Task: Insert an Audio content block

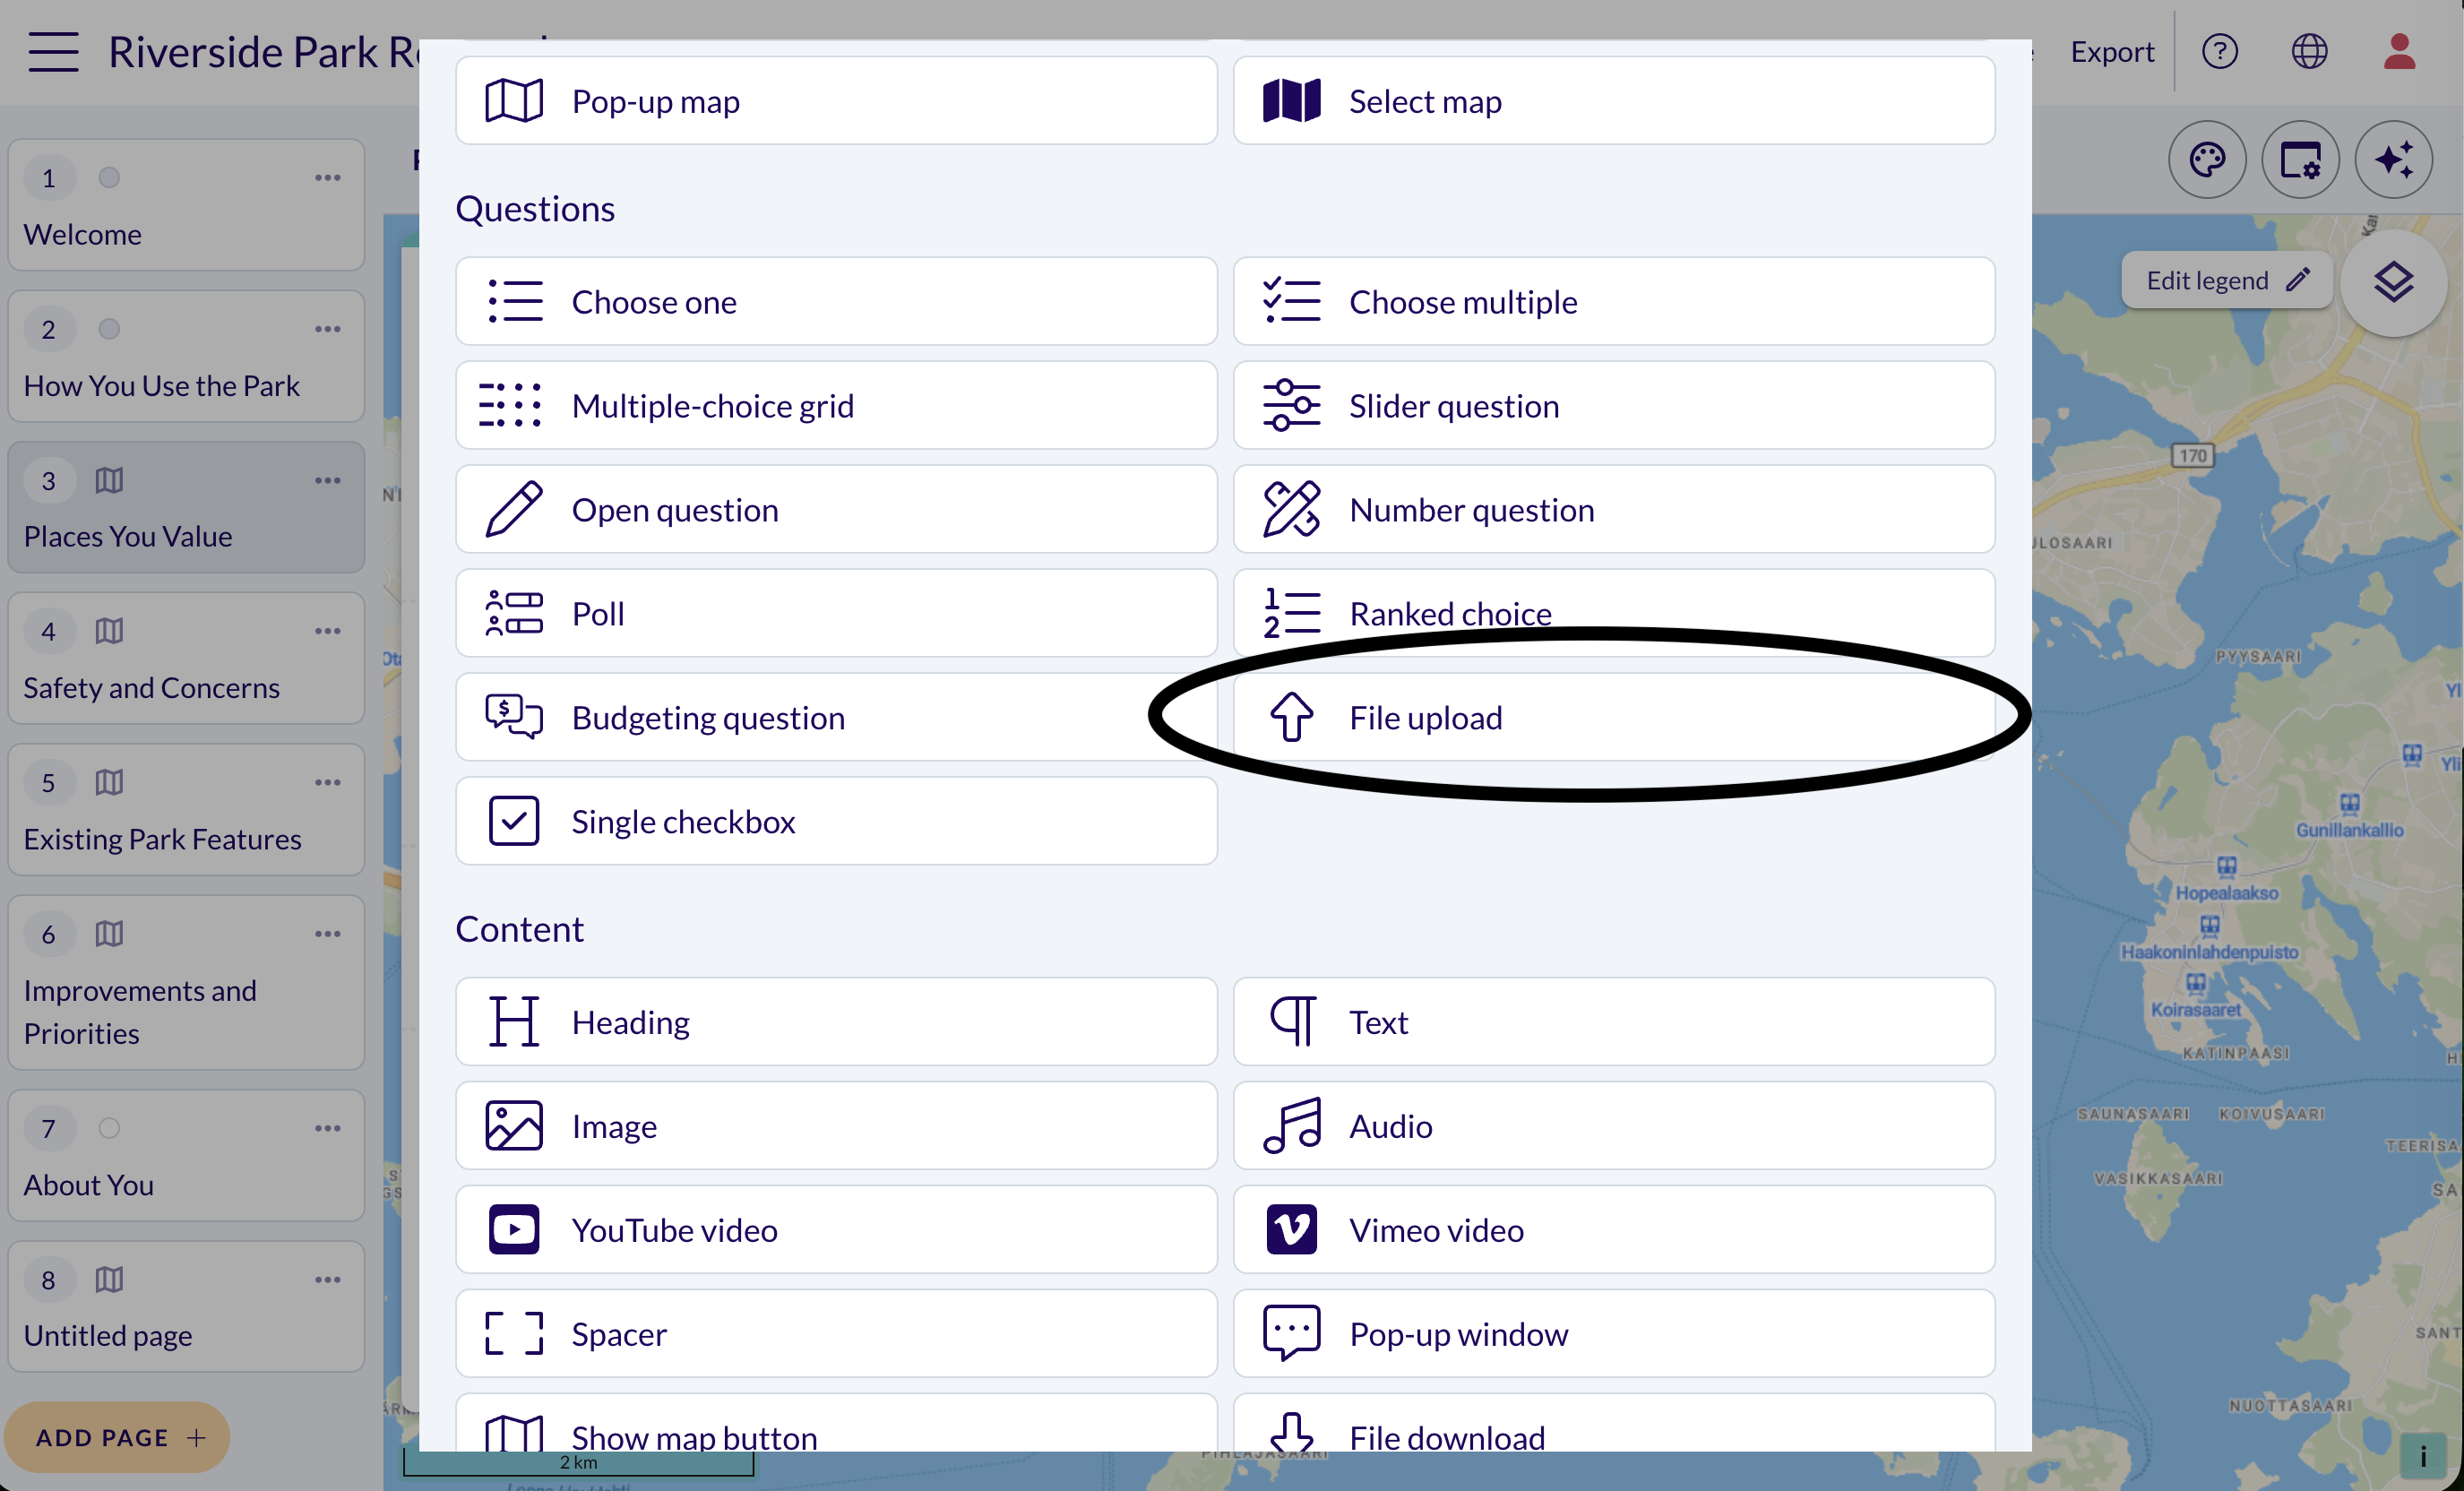Action: (x=1613, y=1126)
